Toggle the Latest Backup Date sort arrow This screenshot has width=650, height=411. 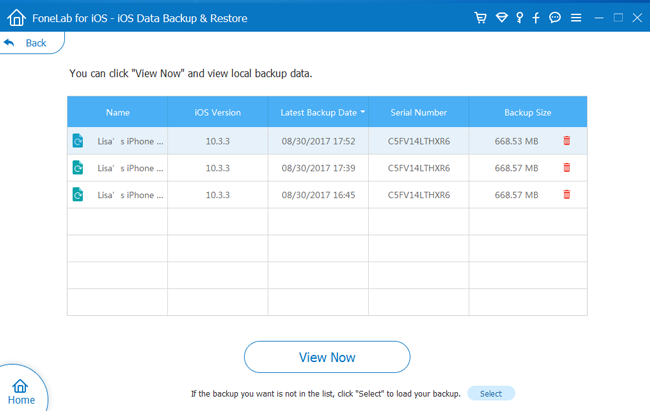363,112
